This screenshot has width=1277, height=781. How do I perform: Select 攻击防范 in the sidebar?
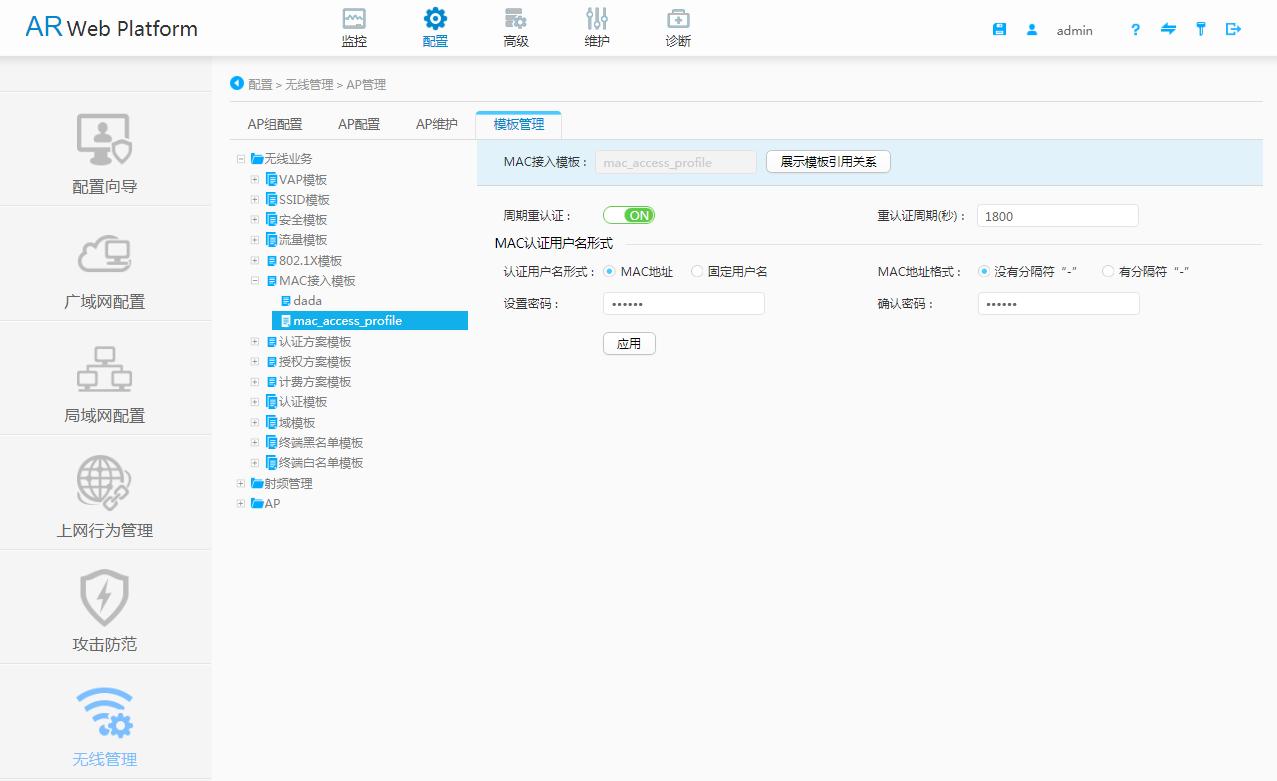105,609
